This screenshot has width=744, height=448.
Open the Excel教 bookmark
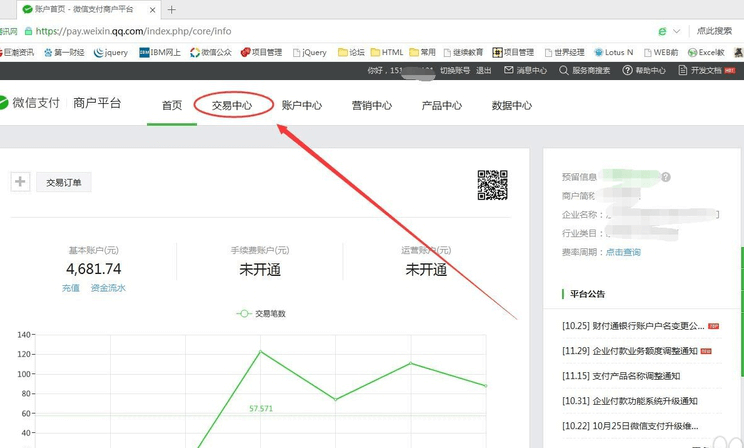pyautogui.click(x=706, y=52)
